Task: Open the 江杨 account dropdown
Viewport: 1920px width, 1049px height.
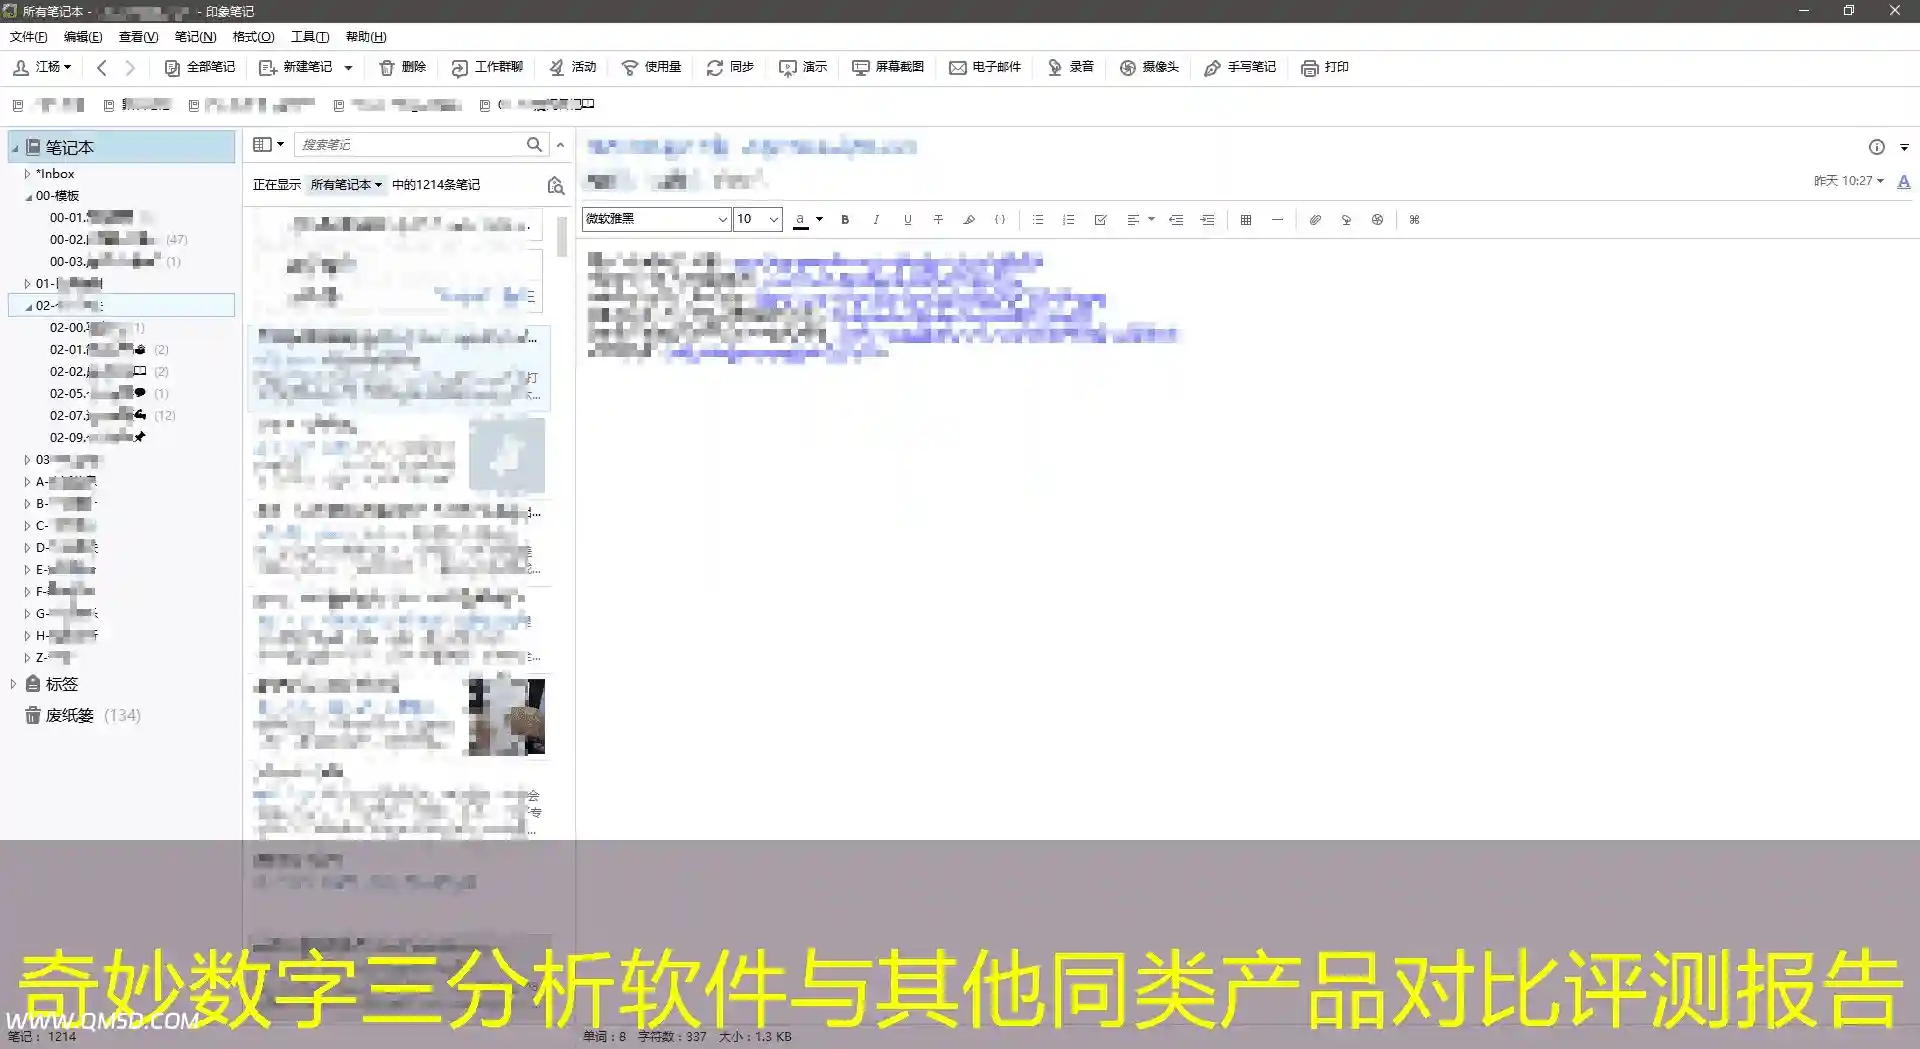Action: [x=42, y=67]
